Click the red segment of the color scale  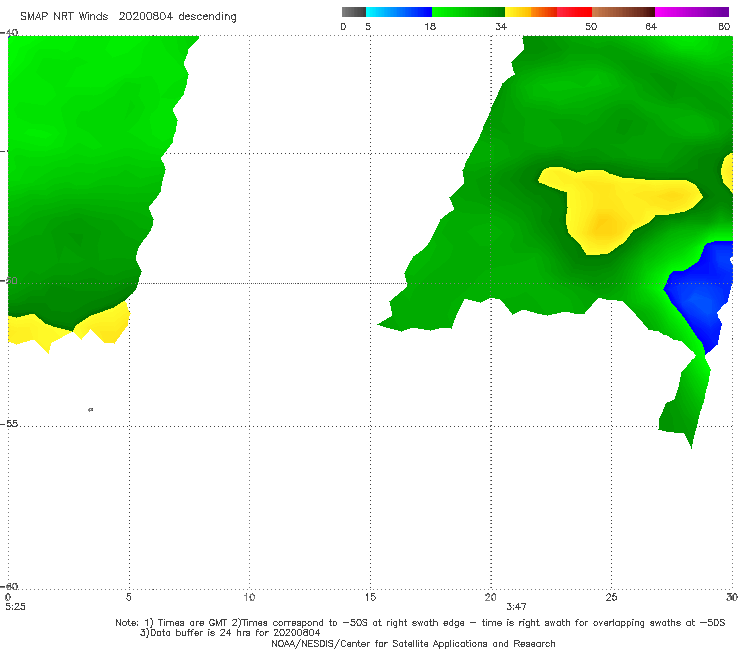(x=574, y=12)
